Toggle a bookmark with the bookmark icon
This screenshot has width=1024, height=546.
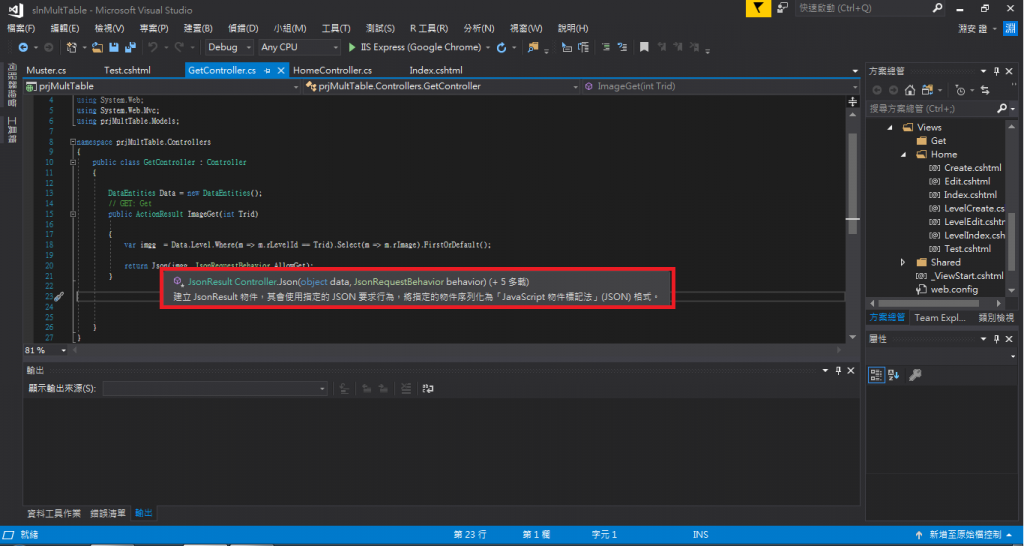coord(644,47)
